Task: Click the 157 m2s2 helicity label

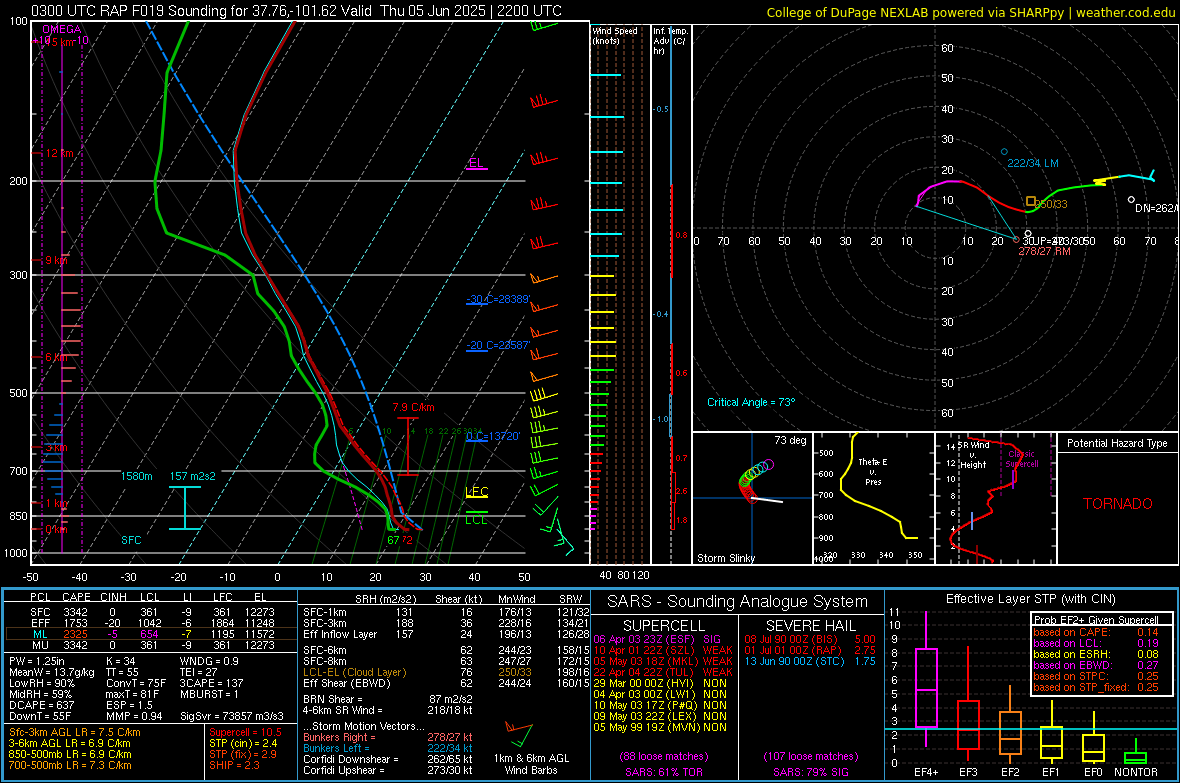Action: (193, 476)
